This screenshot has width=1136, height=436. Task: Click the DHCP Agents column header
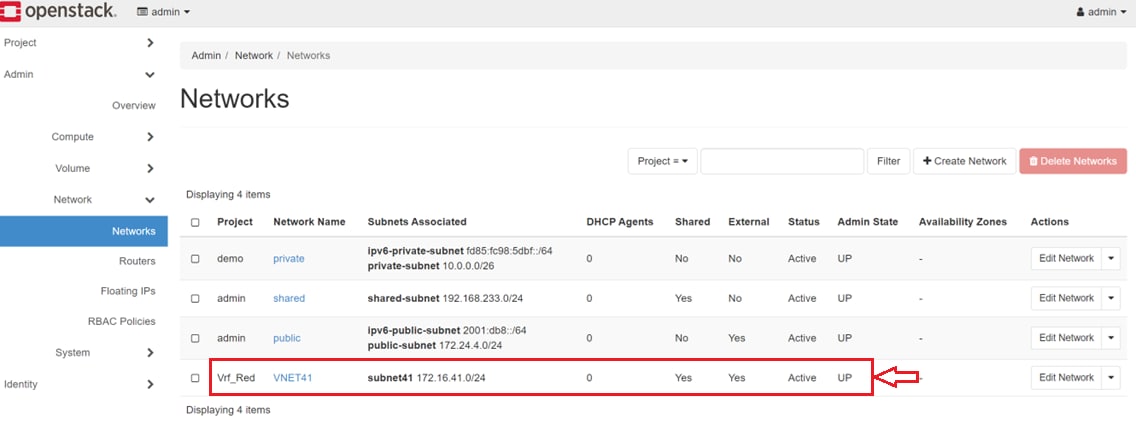620,222
